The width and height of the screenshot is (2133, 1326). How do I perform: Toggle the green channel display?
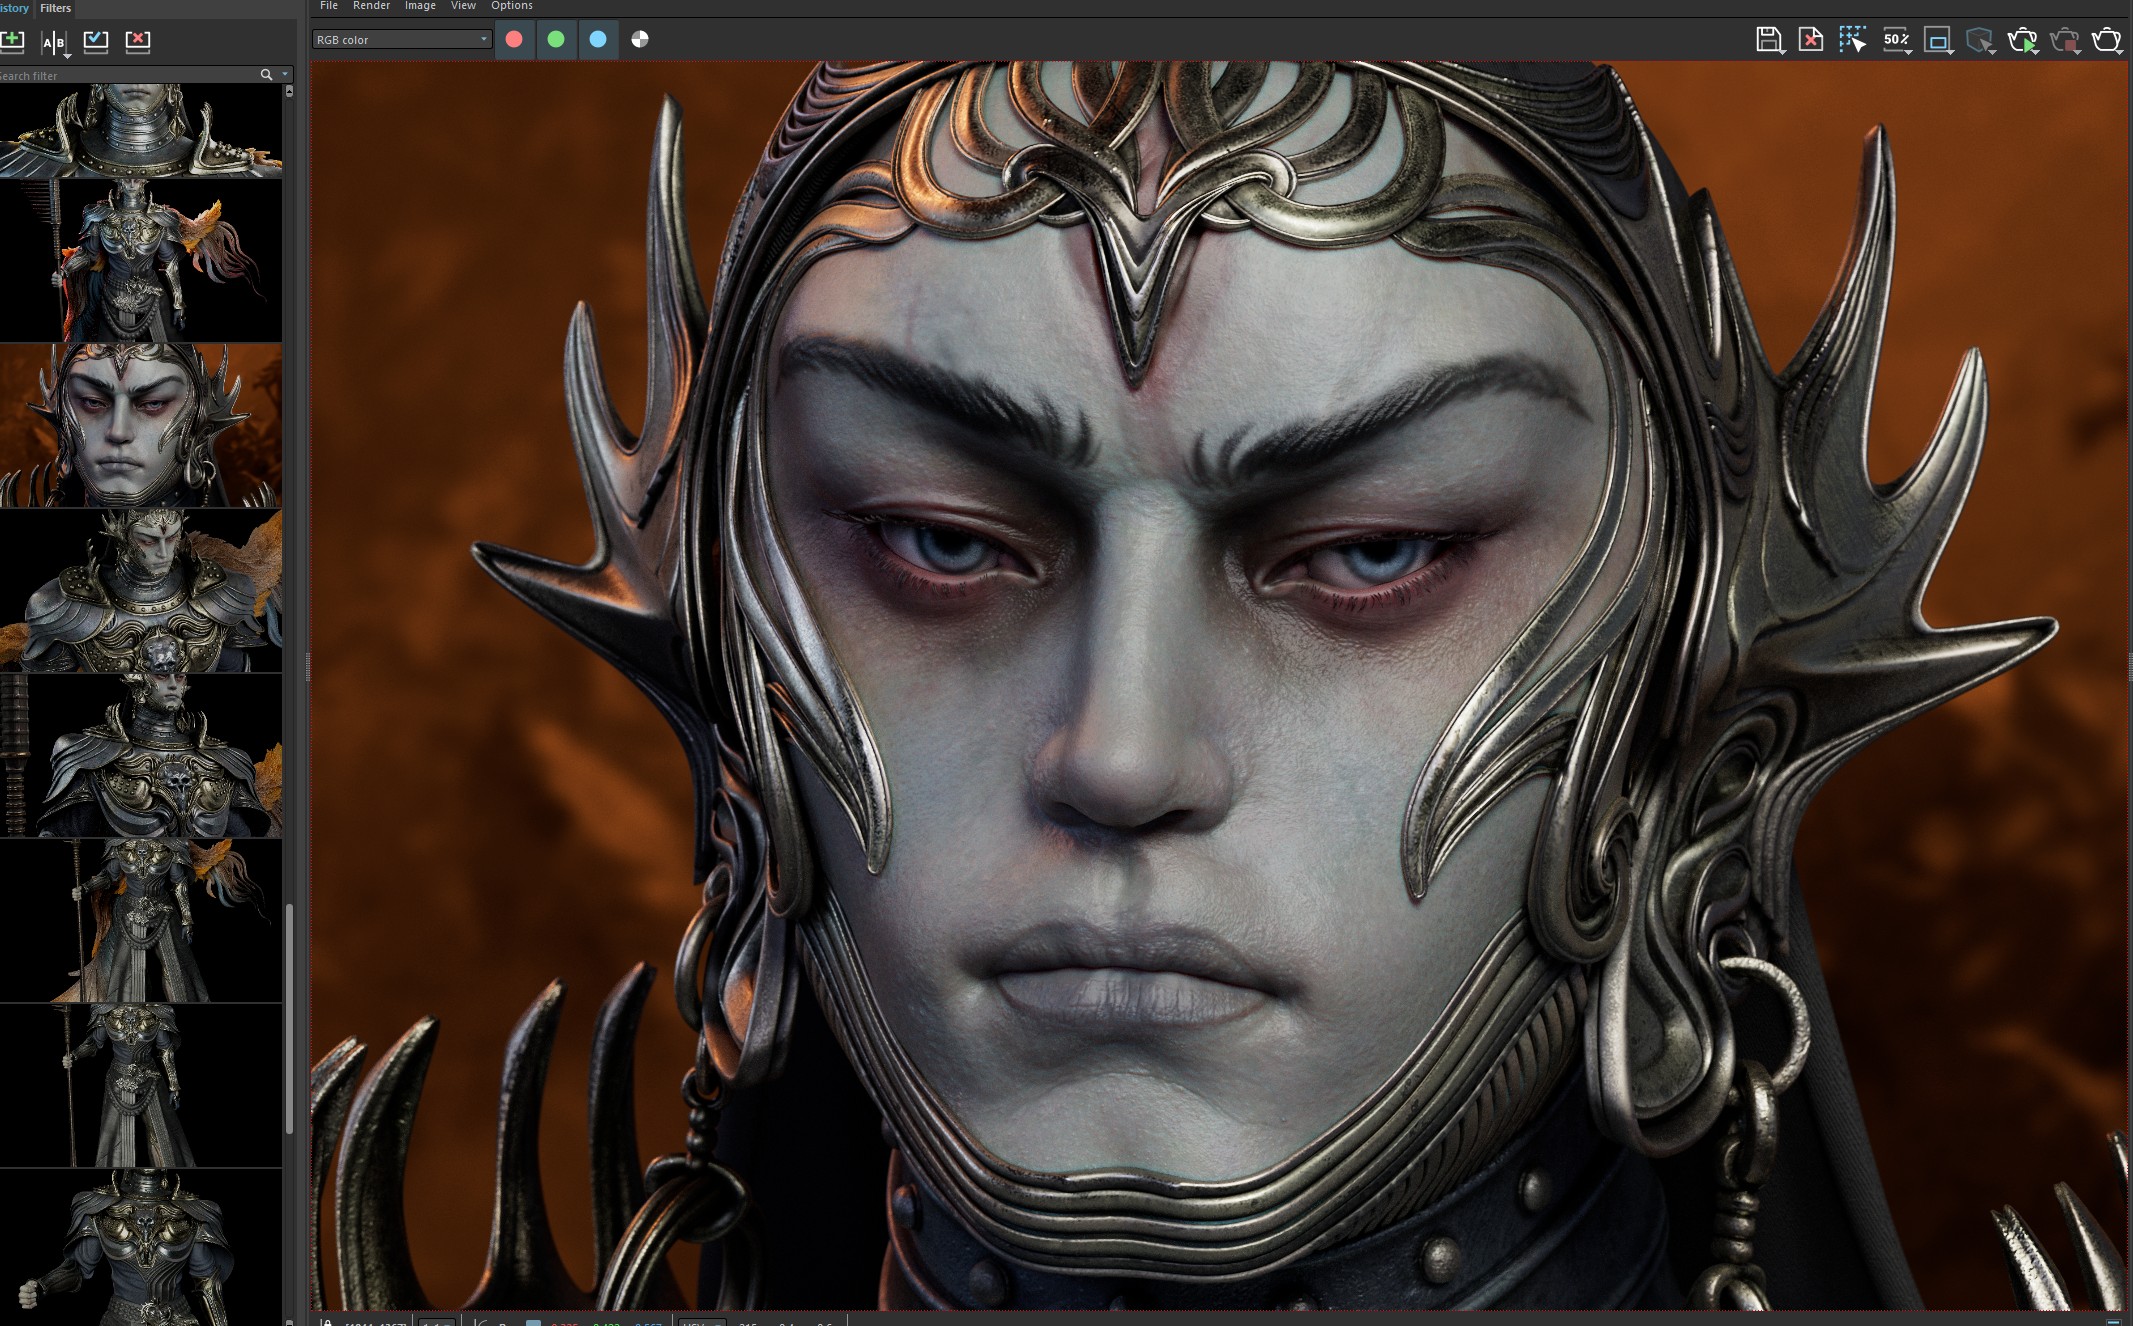pyautogui.click(x=556, y=39)
